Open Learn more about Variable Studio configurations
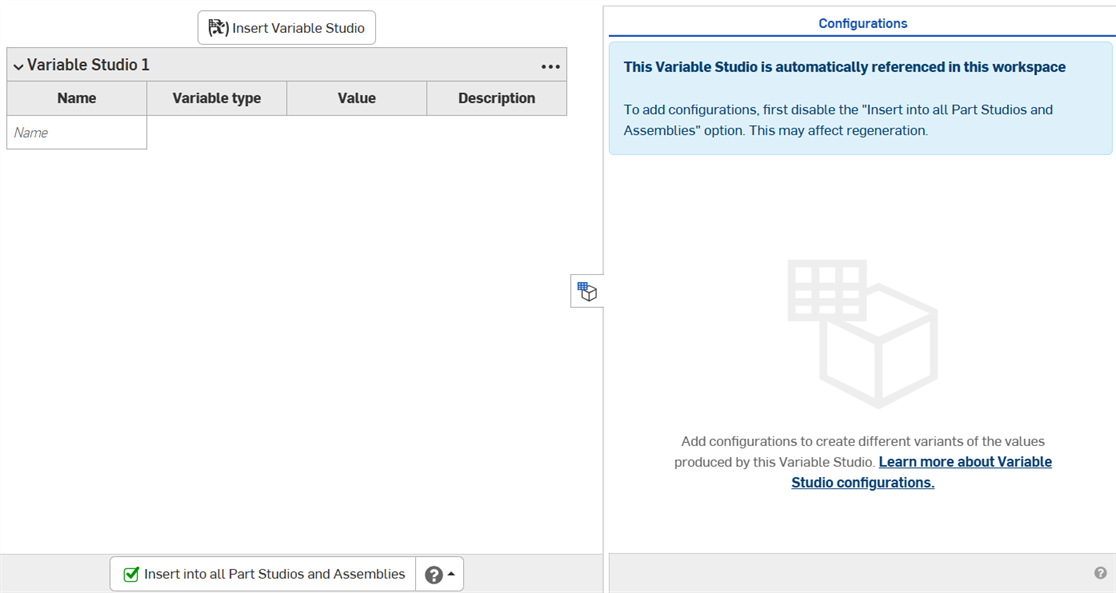Screen dimensions: 1116x593 [964, 461]
